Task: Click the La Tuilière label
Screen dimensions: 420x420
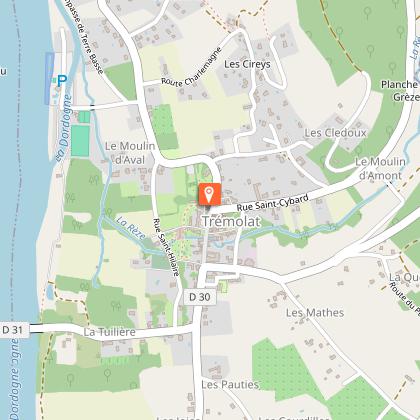Action: [110, 332]
